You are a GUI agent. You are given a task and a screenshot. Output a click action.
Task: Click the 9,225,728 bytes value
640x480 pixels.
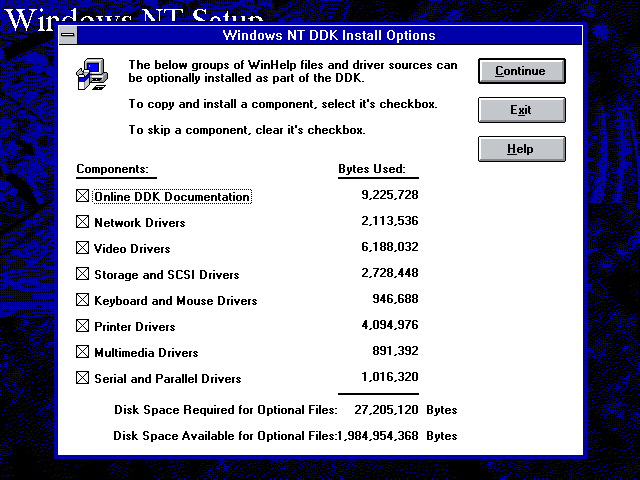(390, 195)
